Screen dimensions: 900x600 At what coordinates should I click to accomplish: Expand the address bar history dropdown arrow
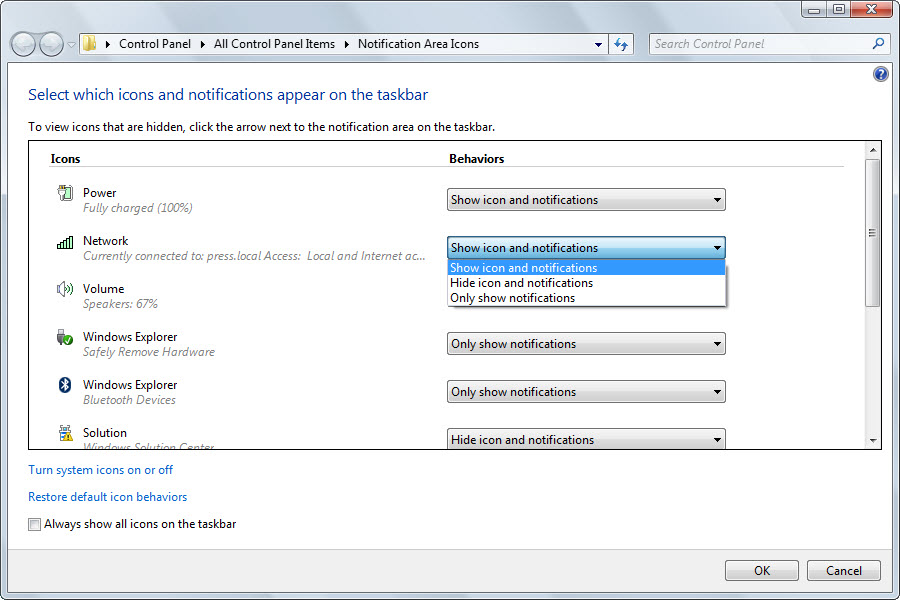pos(598,44)
